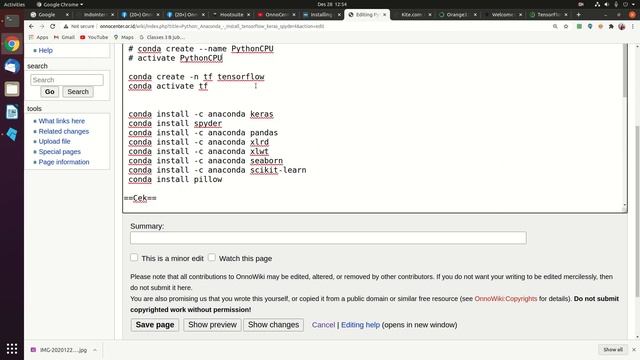Click the green extension icon in toolbar

tap(579, 27)
